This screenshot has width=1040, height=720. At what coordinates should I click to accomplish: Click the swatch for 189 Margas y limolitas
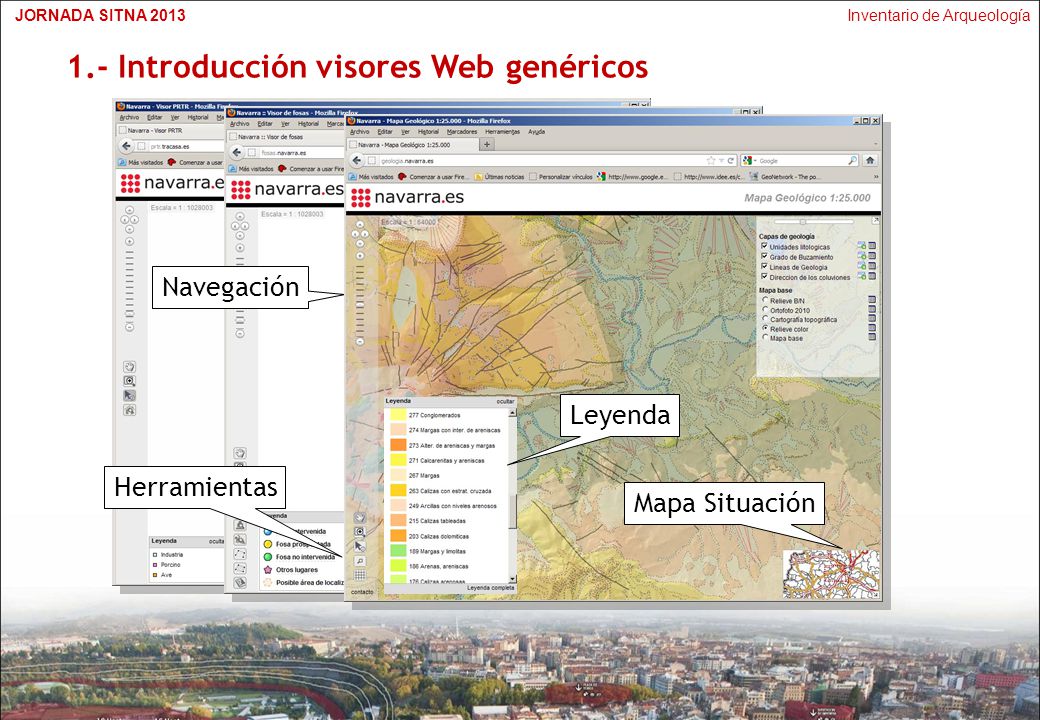398,551
